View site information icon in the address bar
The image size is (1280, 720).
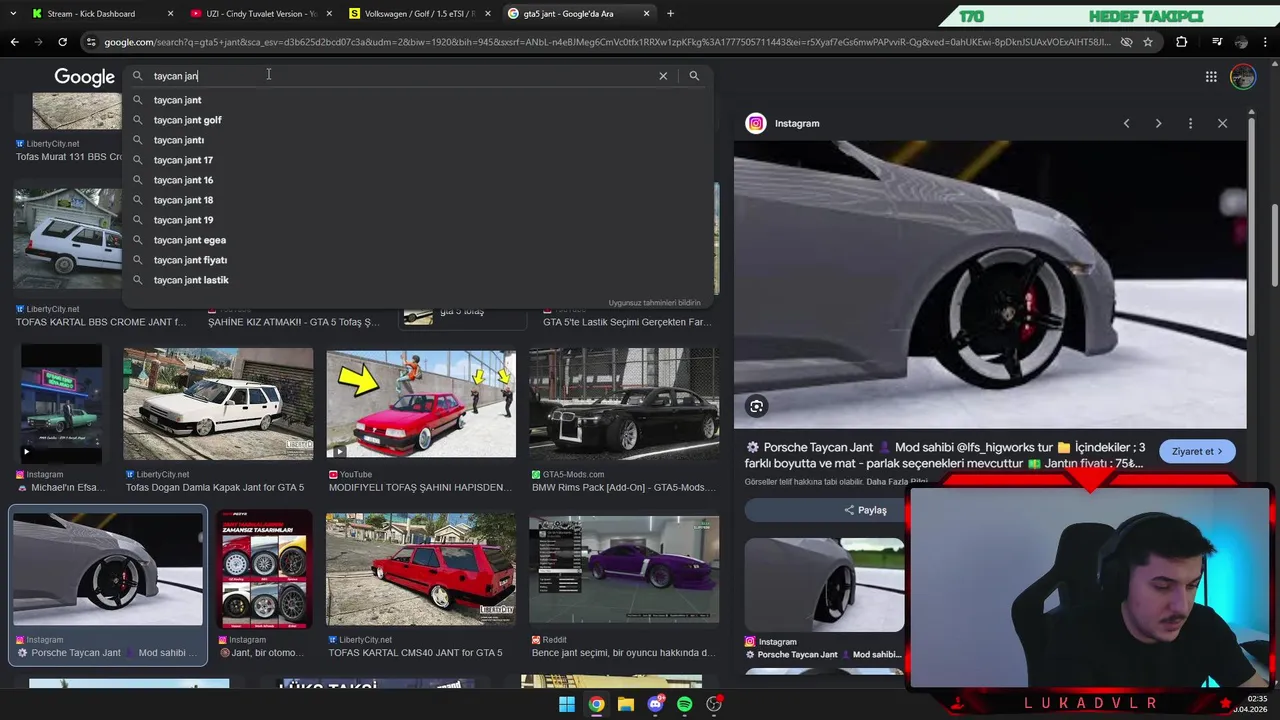click(91, 42)
